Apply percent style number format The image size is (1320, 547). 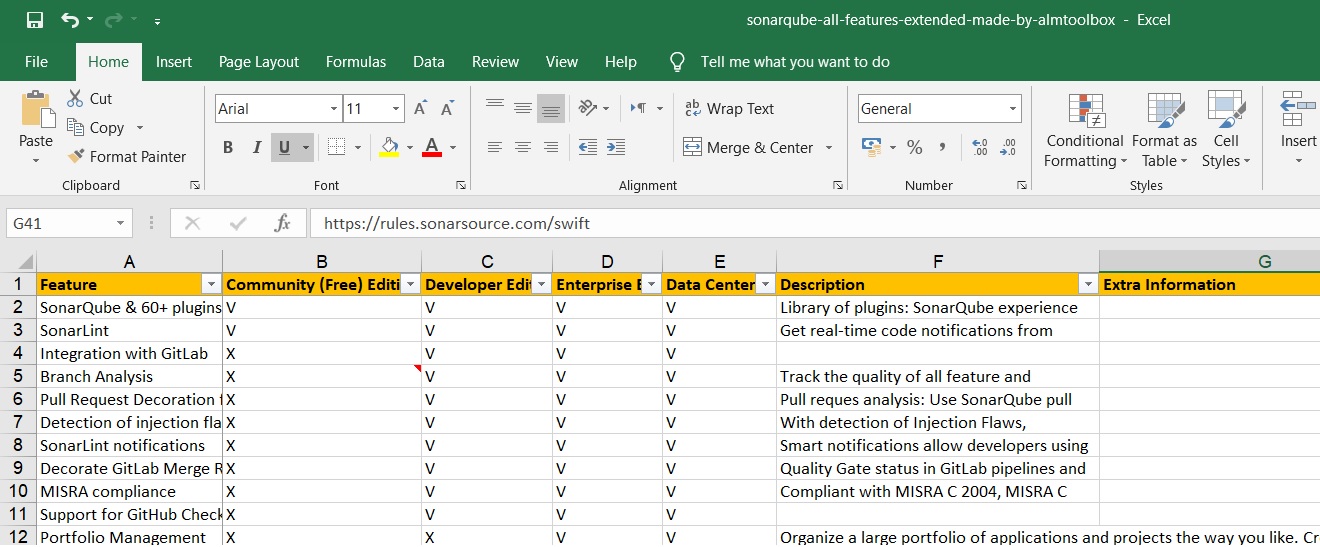point(914,147)
